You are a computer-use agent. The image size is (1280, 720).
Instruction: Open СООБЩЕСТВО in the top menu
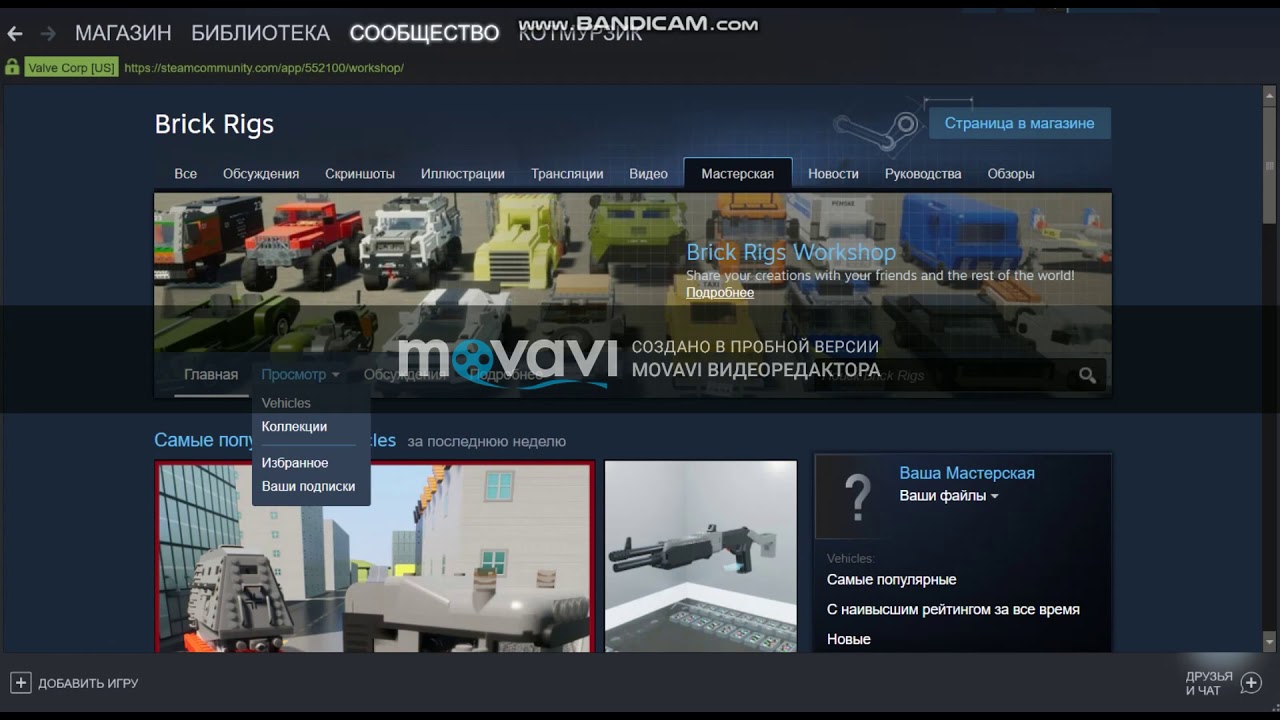[424, 33]
